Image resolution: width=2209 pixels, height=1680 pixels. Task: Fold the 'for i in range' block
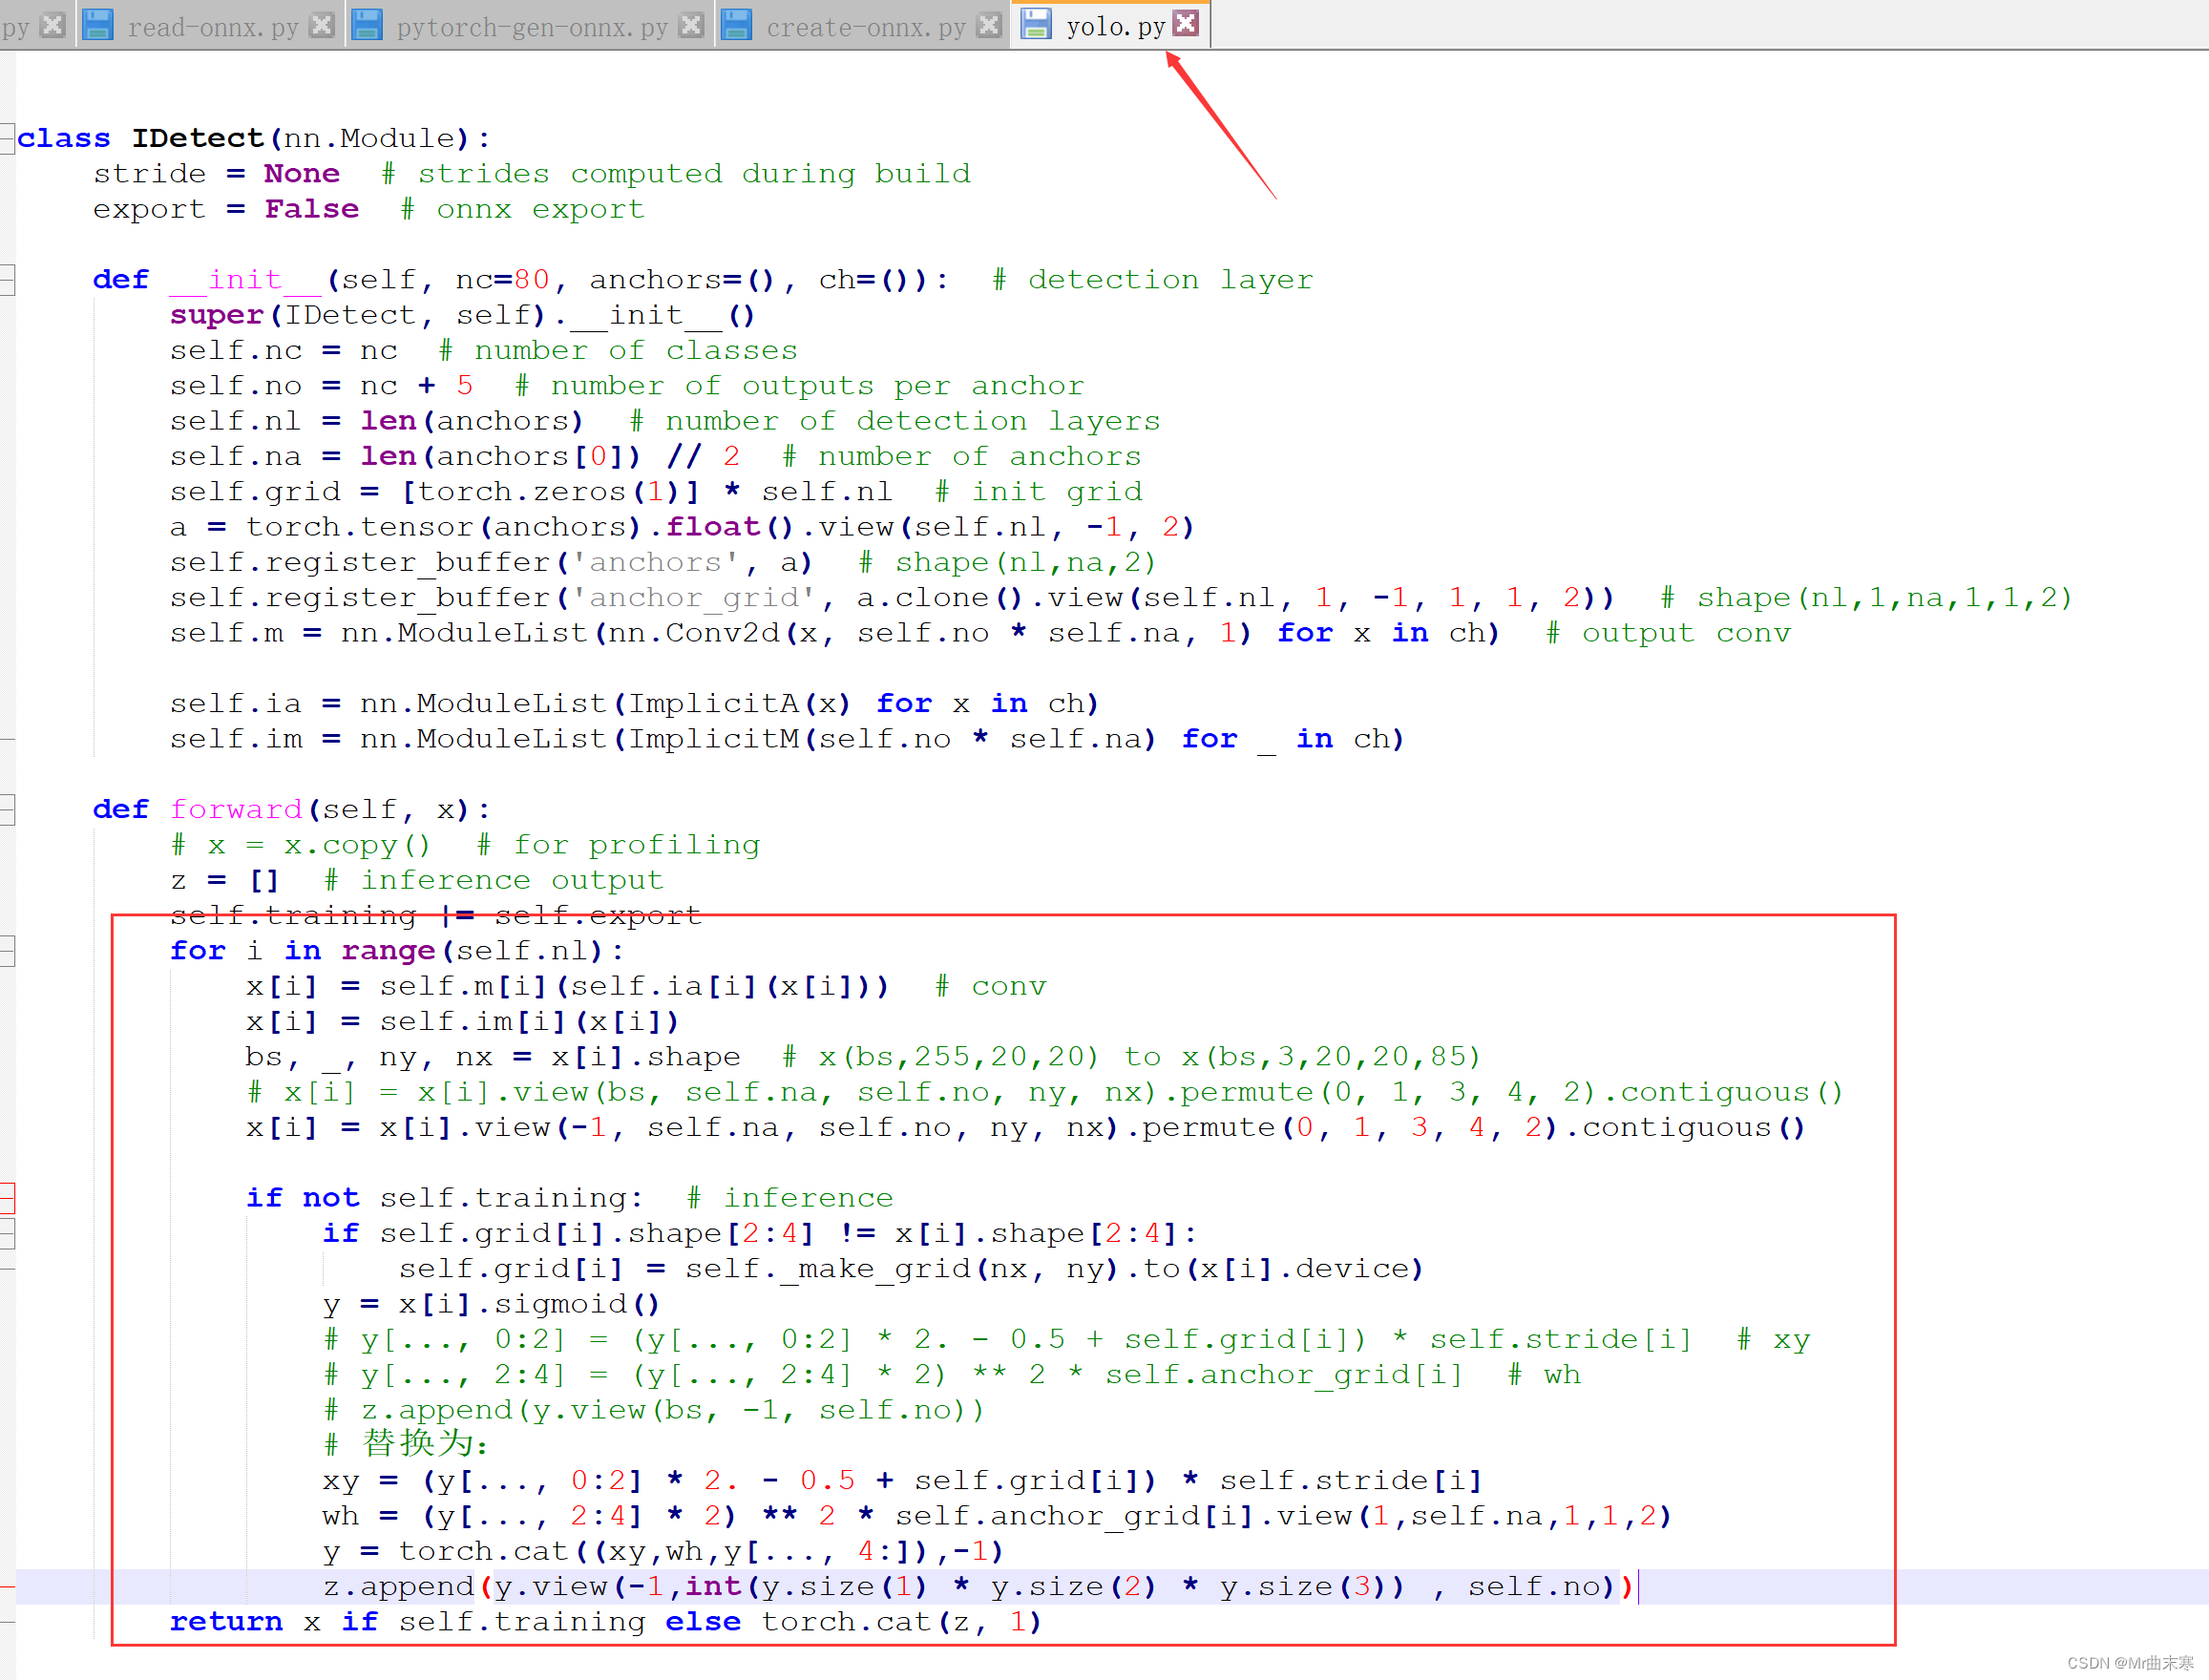click(7, 950)
